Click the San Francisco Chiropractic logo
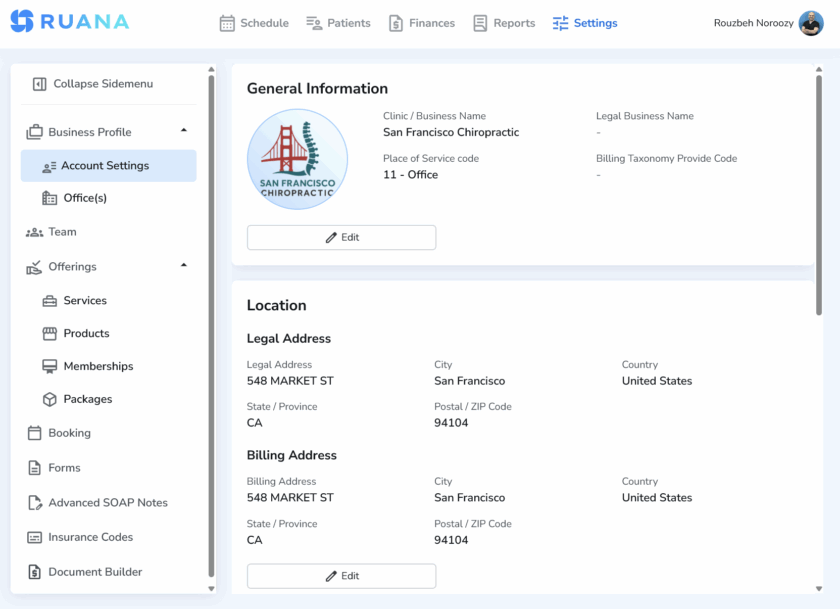The height and width of the screenshot is (609, 840). [x=297, y=158]
